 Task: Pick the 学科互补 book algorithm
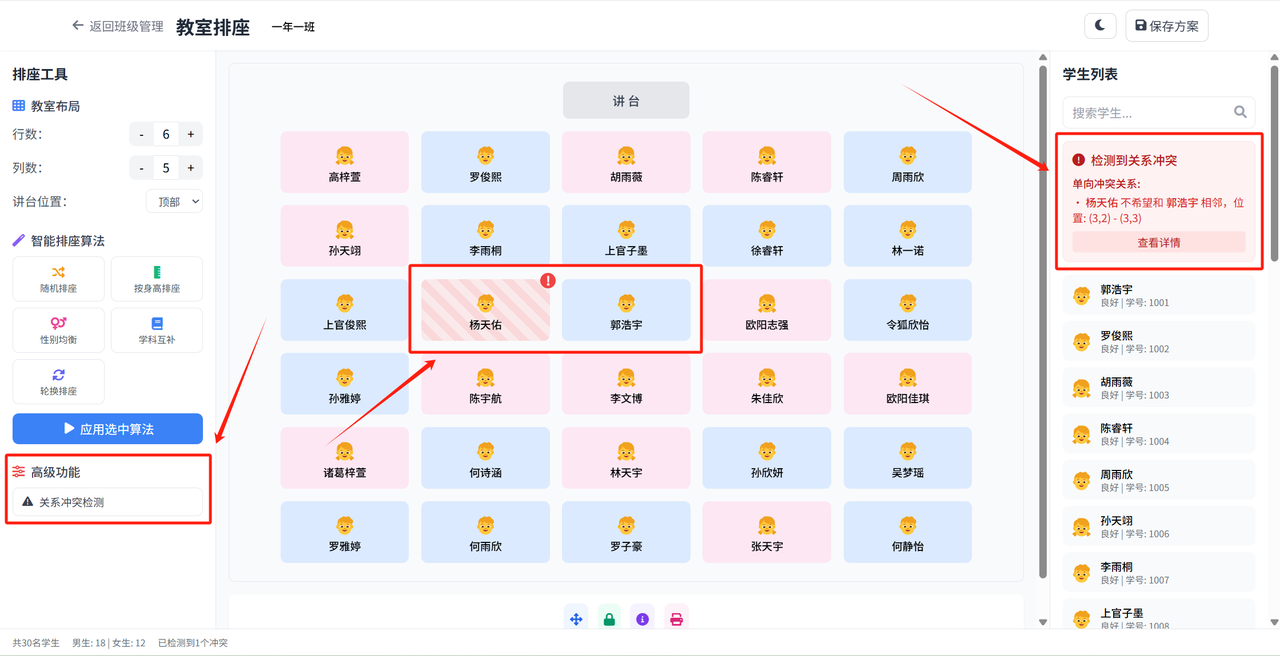(157, 330)
